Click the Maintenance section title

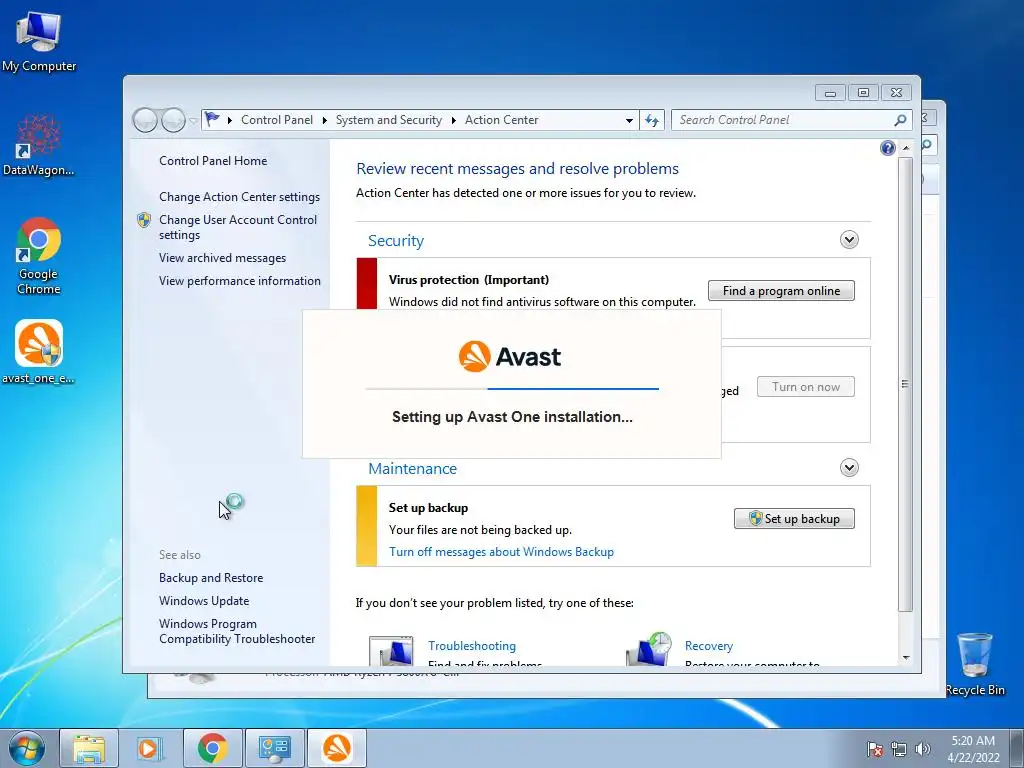(412, 468)
